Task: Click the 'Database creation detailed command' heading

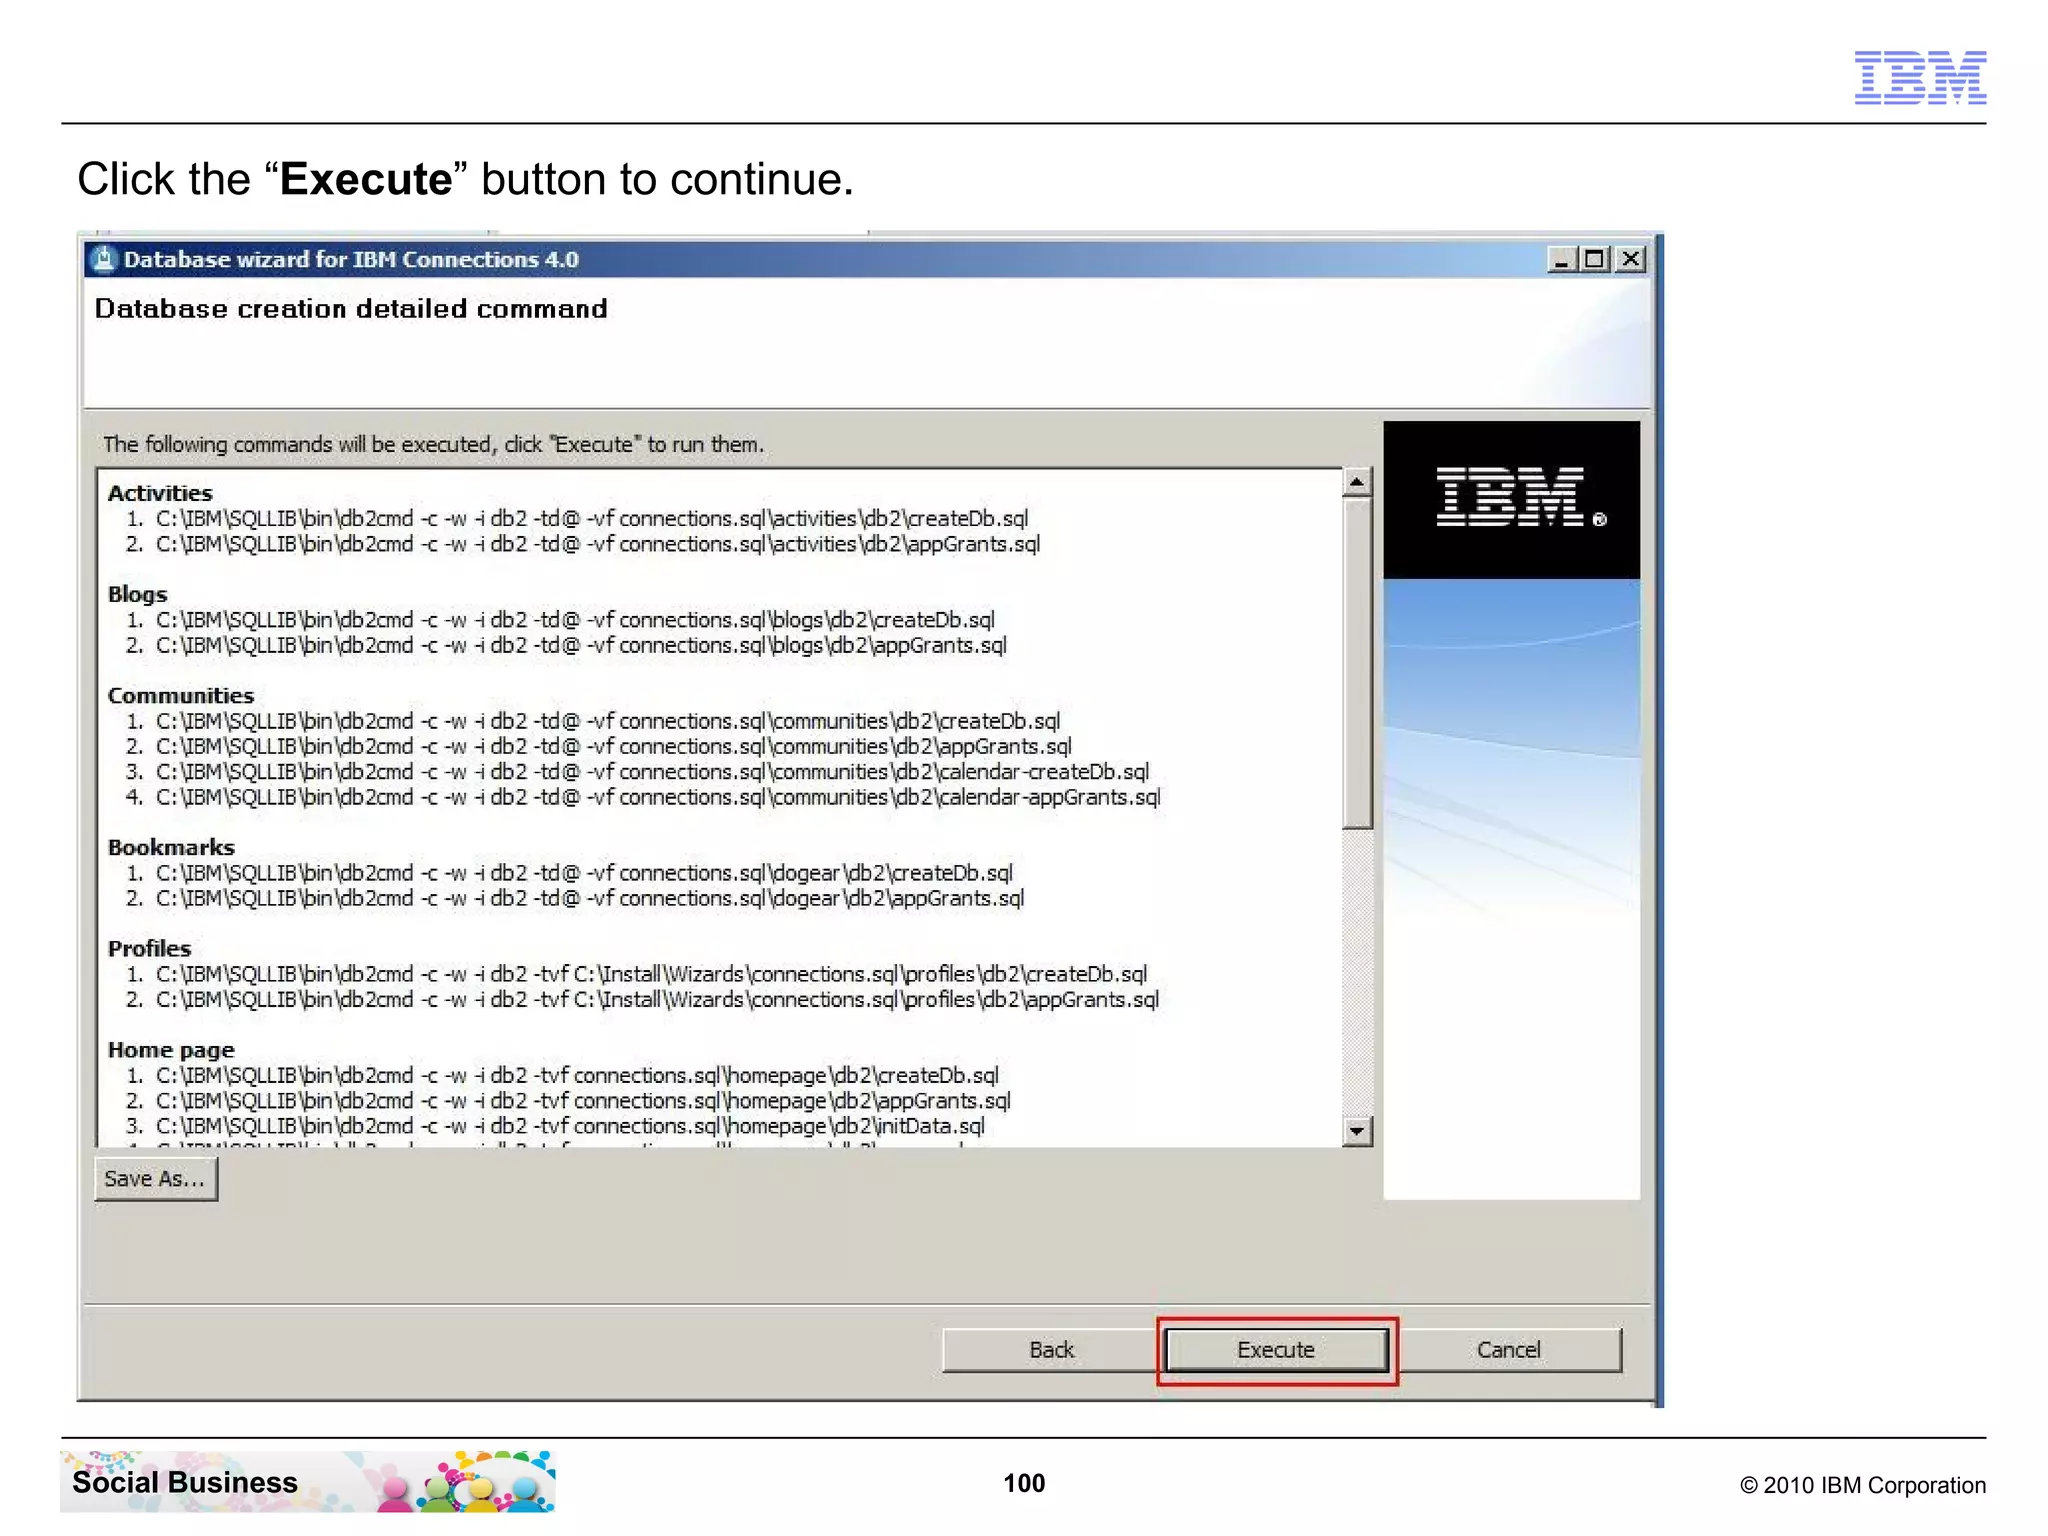Action: pyautogui.click(x=351, y=308)
